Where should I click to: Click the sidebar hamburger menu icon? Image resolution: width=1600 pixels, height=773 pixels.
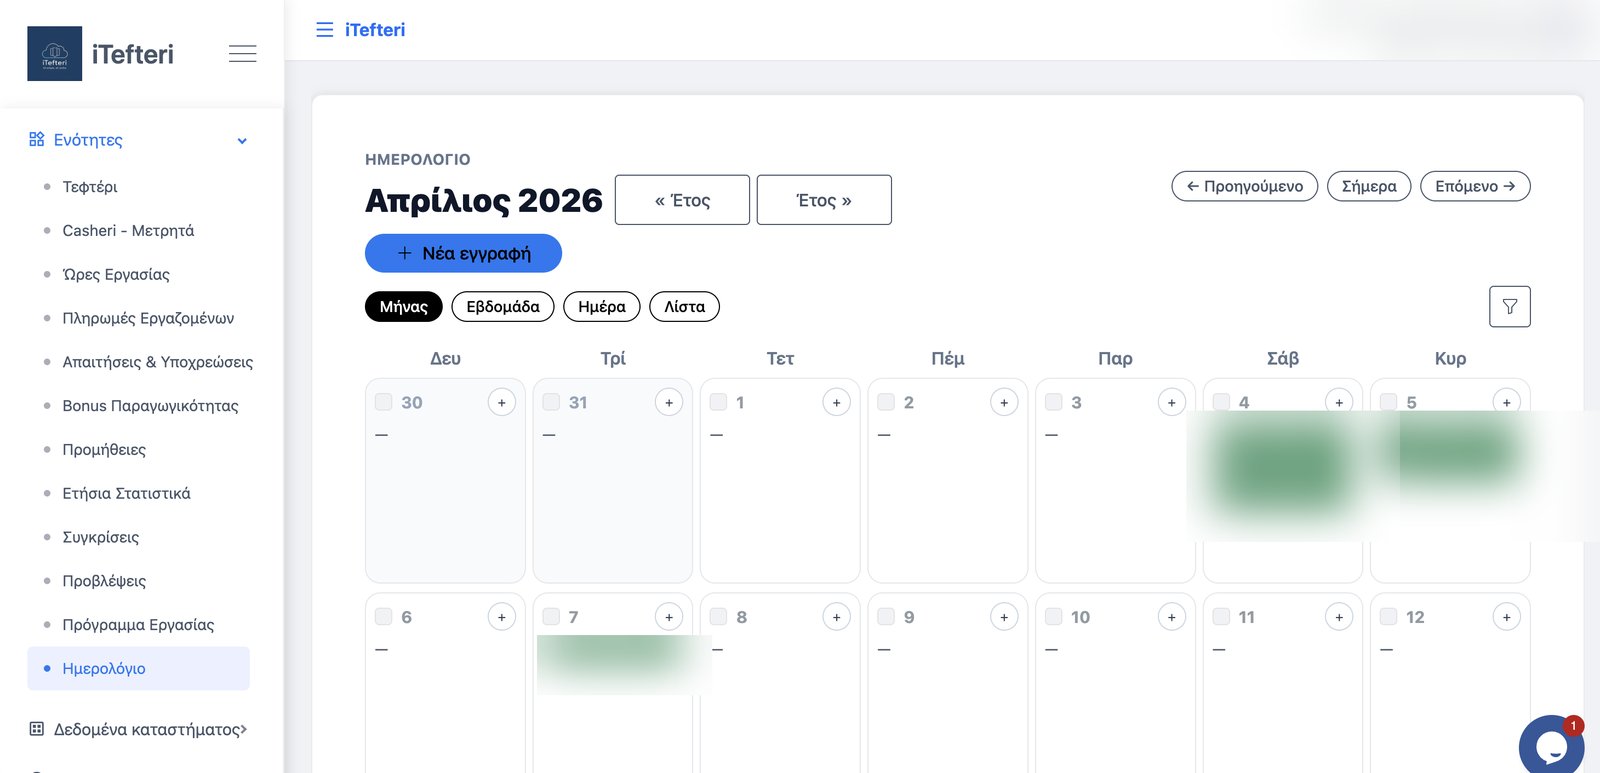242,54
